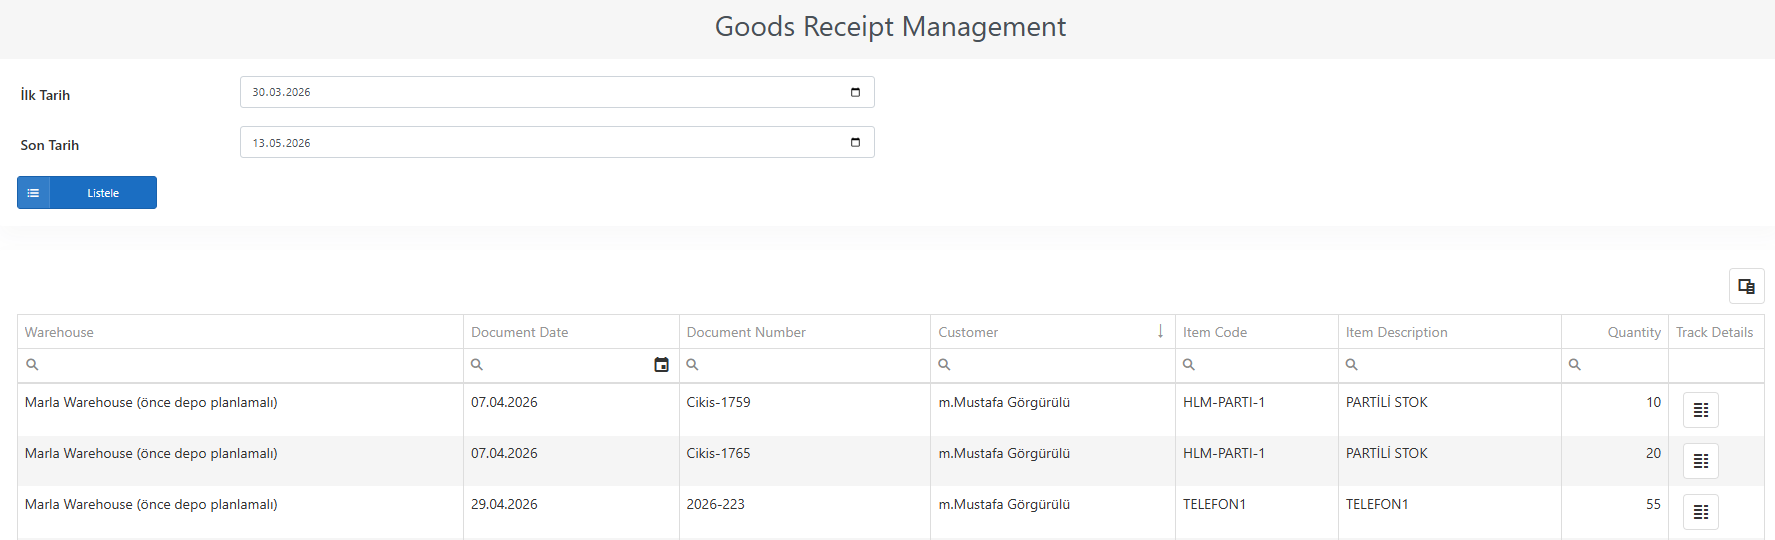Focus the Son Tarih date field
The width and height of the screenshot is (1775, 540).
[557, 142]
